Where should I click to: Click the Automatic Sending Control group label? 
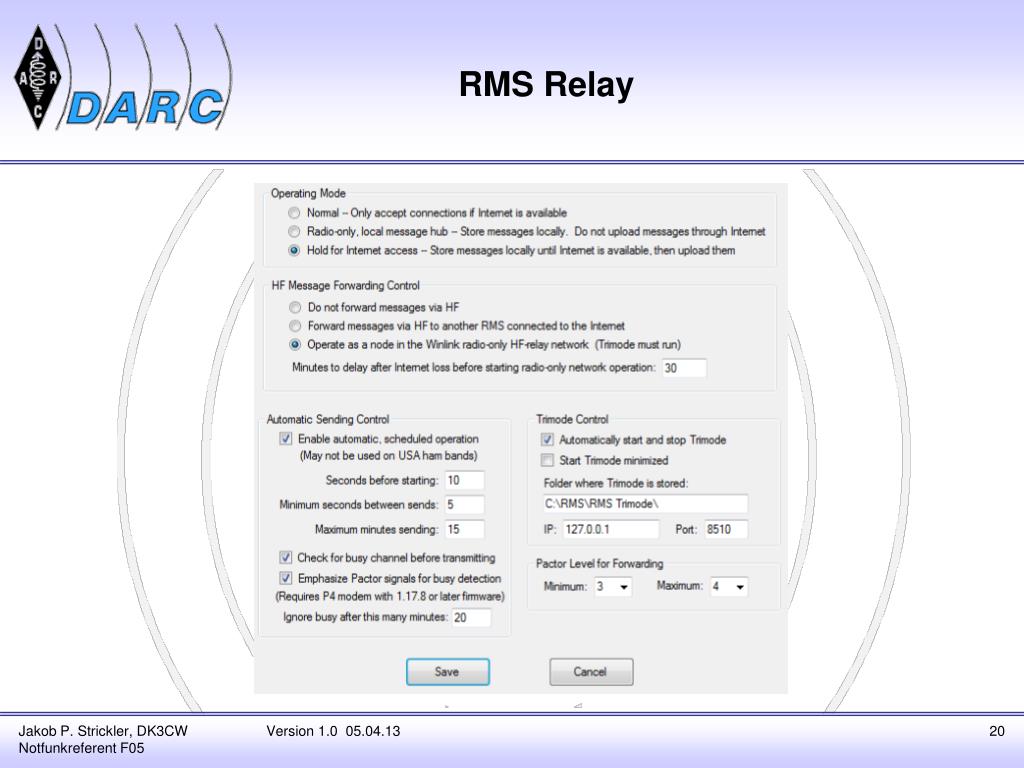328,419
